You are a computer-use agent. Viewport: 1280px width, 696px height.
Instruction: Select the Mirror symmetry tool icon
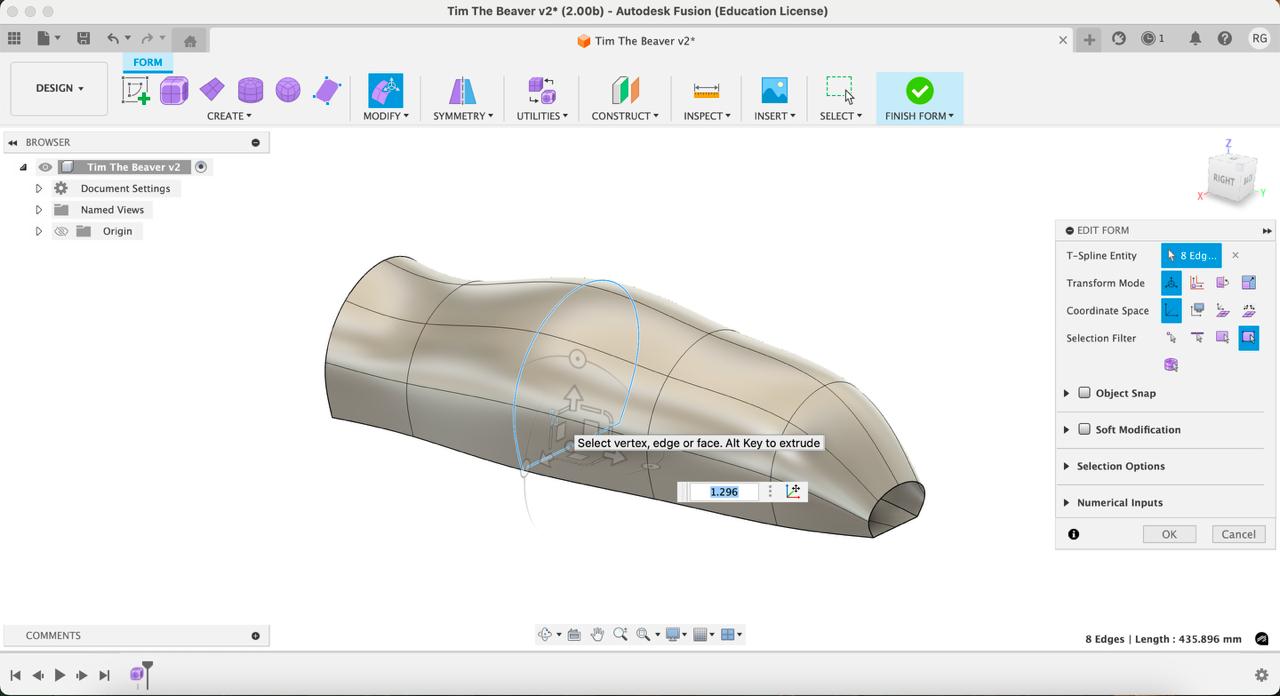462,91
